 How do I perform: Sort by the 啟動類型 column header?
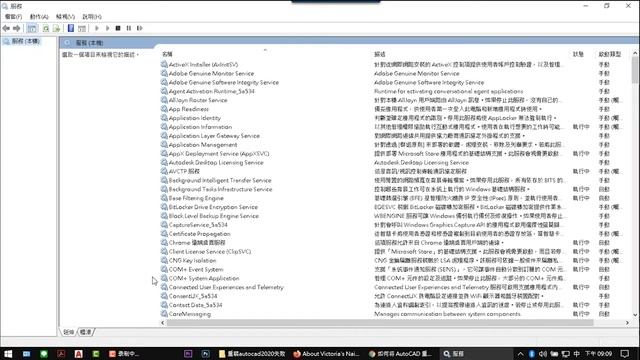(x=610, y=54)
